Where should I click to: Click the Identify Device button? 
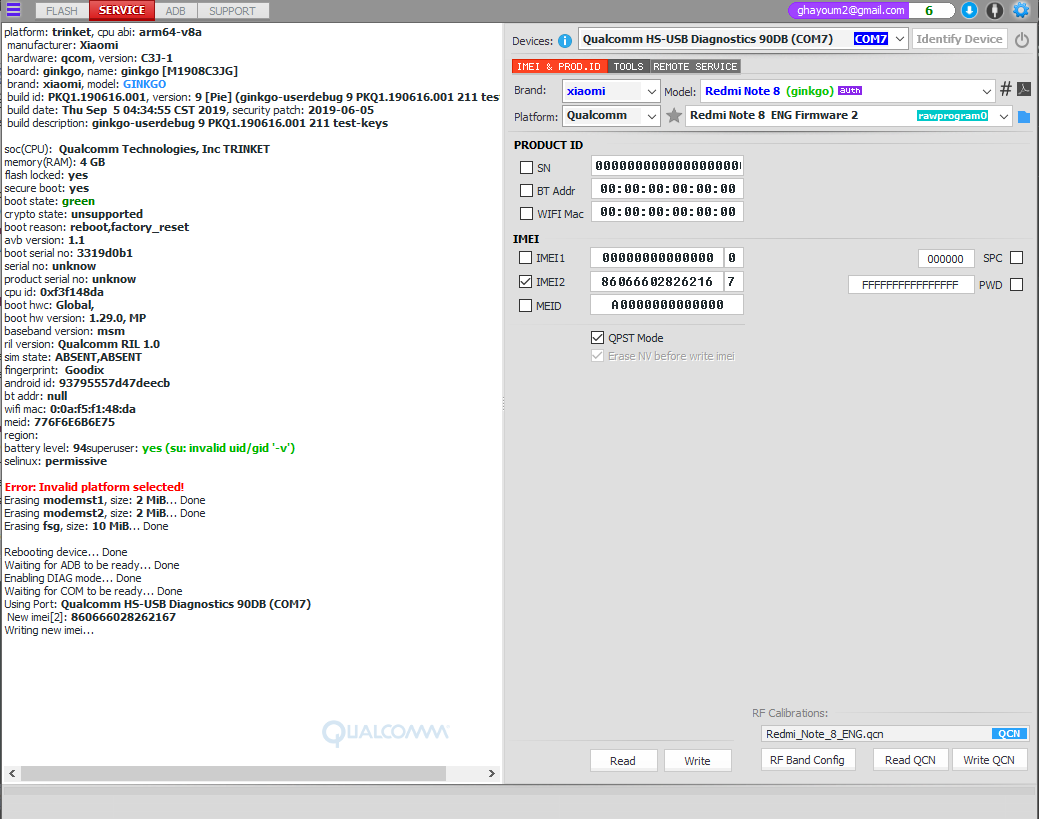[959, 39]
